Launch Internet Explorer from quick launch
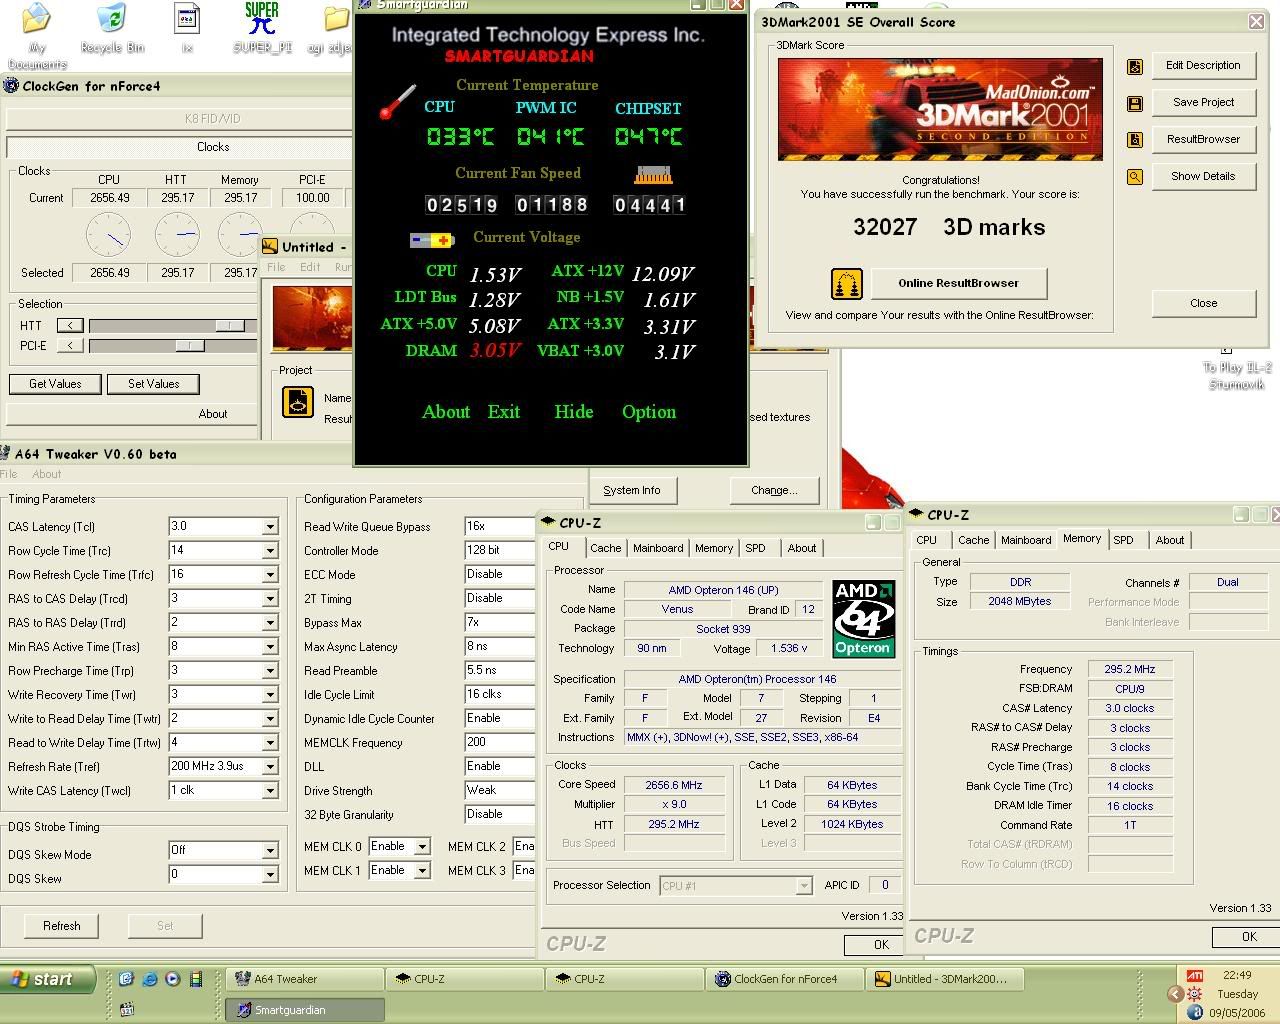The image size is (1280, 1024). click(x=150, y=979)
